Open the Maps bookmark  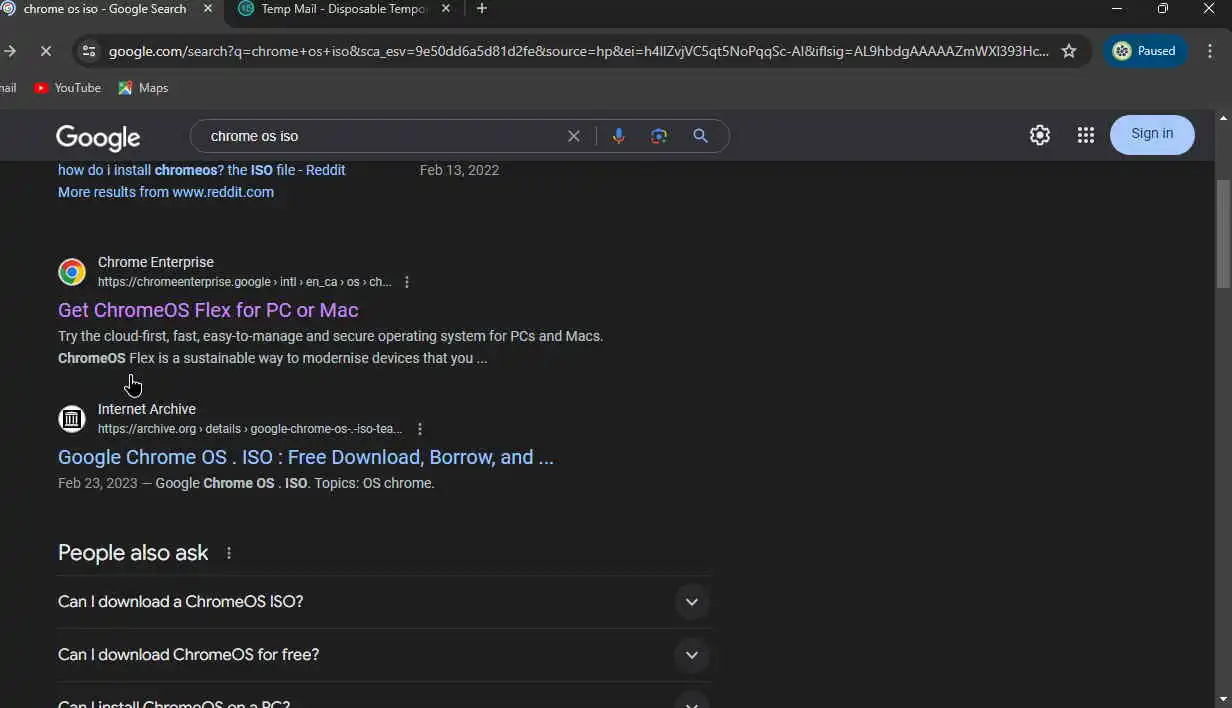coord(143,88)
